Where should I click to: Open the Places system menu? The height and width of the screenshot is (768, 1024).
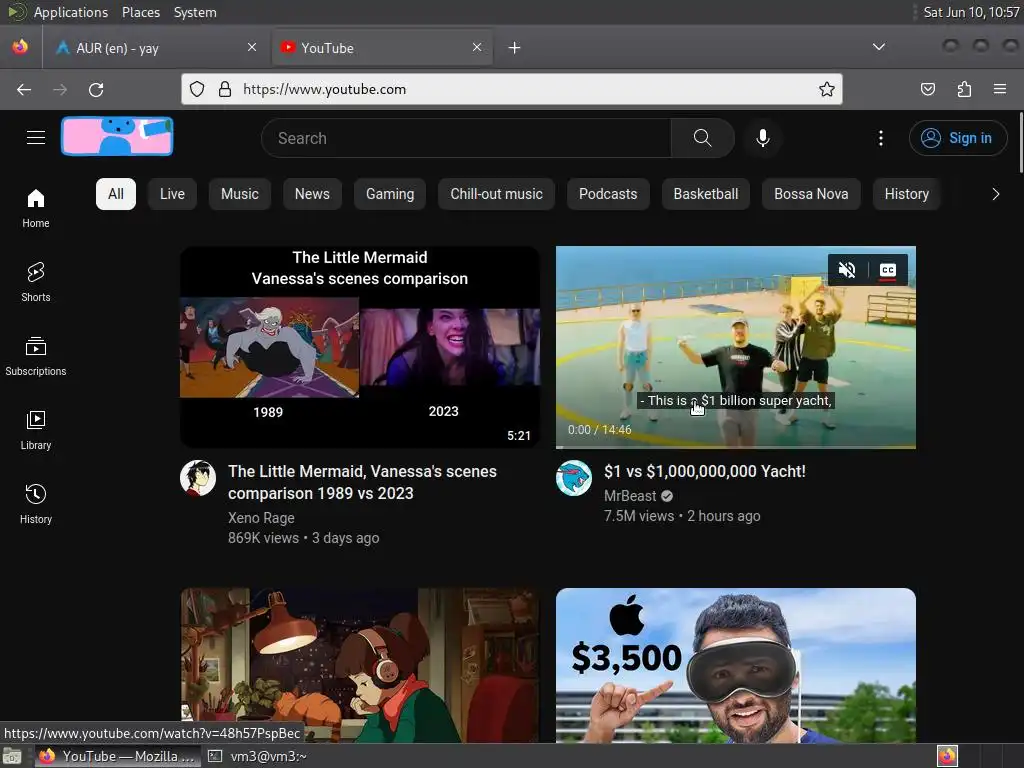pyautogui.click(x=140, y=12)
